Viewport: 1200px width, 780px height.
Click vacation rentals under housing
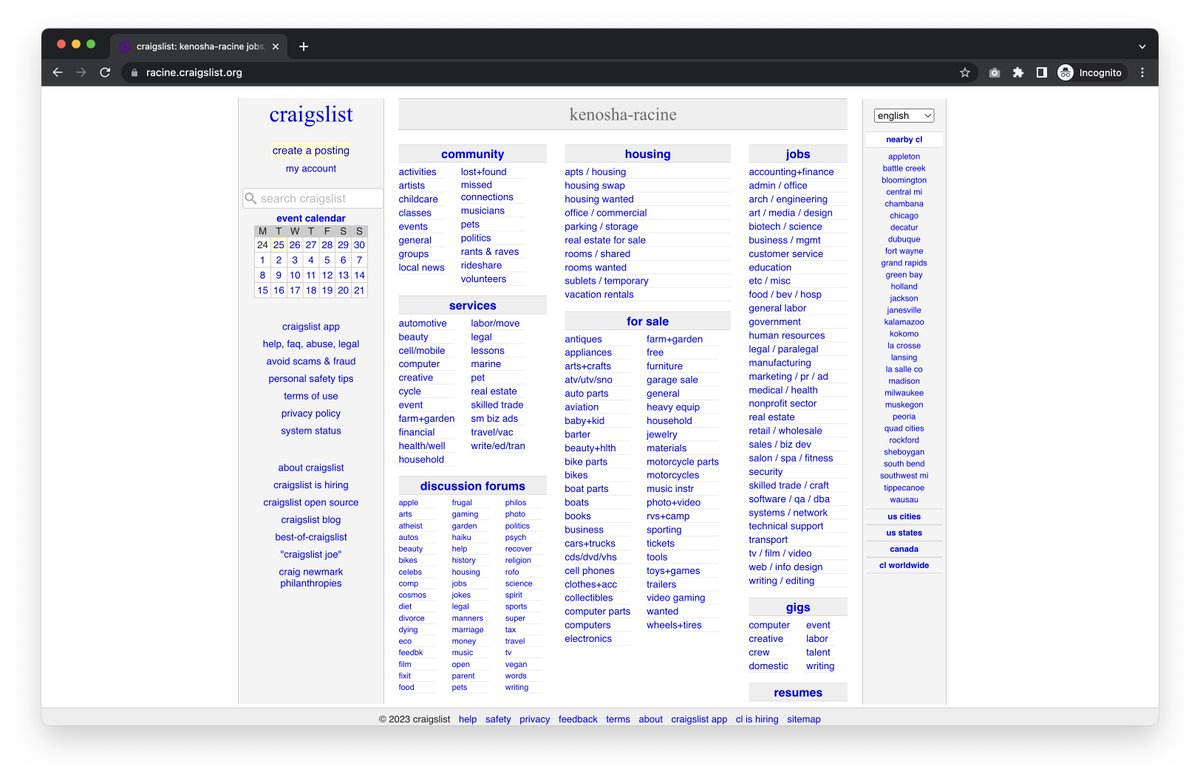[599, 295]
